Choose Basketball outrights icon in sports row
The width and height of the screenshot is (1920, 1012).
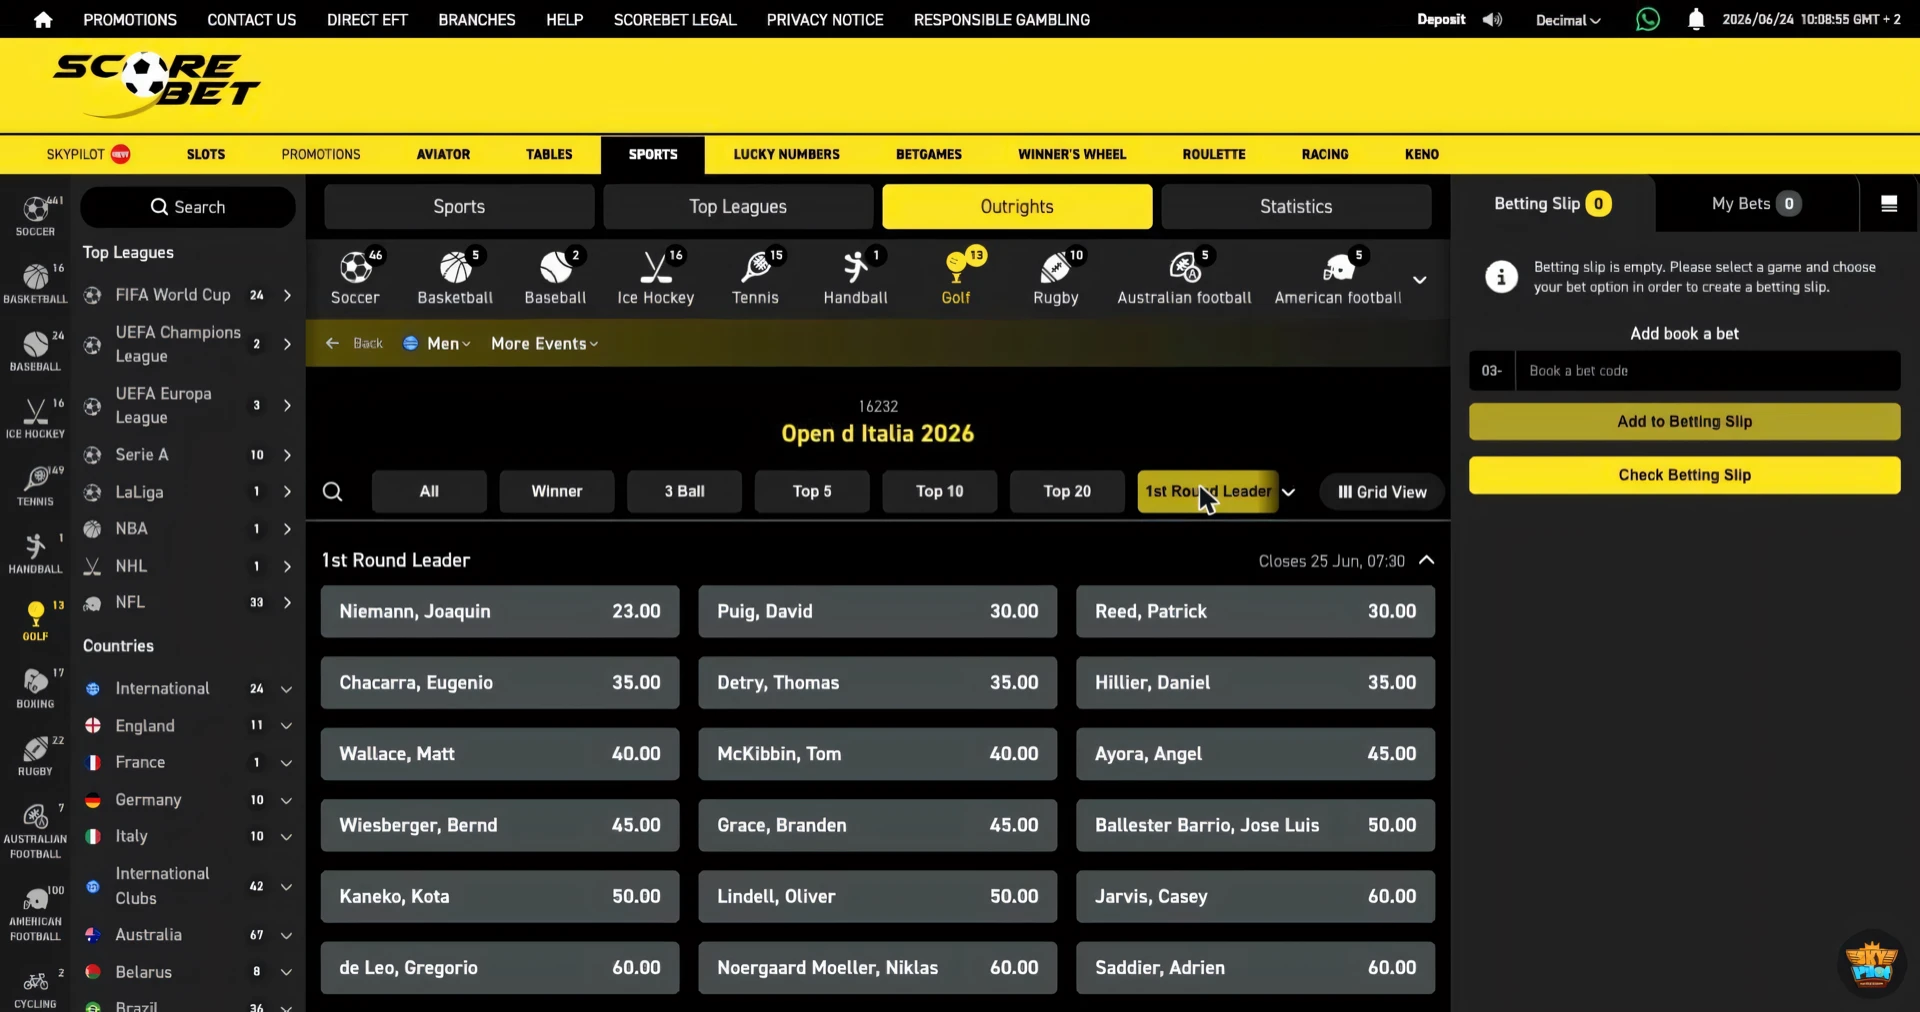coord(455,278)
